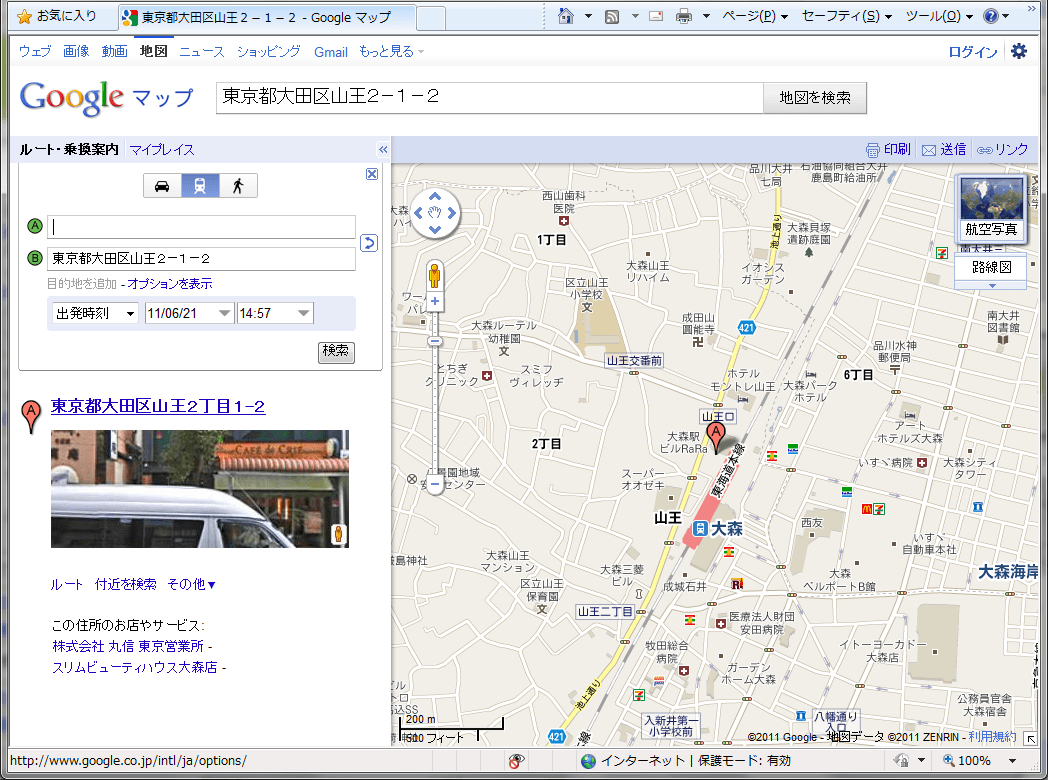Swap start and destination fields
The image size is (1048, 780).
coord(369,243)
